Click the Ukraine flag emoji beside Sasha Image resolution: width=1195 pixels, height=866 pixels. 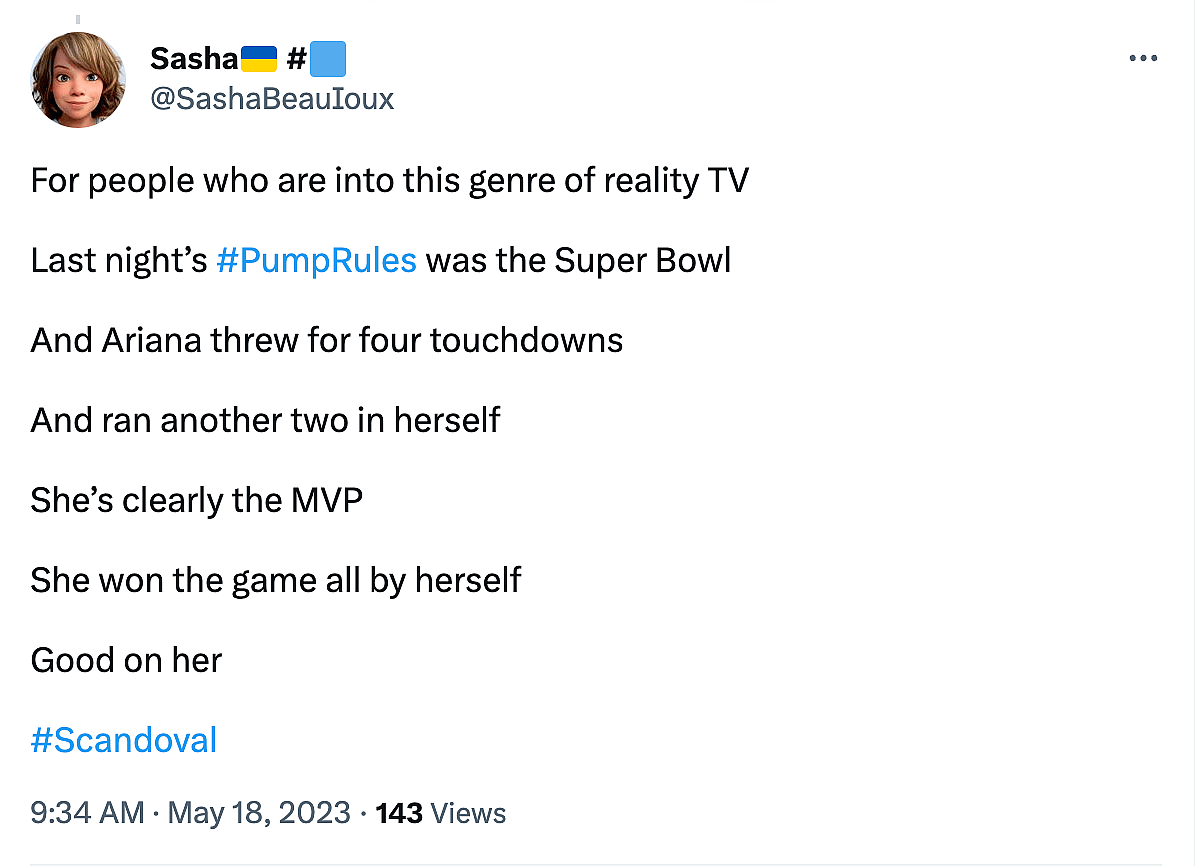(x=257, y=60)
